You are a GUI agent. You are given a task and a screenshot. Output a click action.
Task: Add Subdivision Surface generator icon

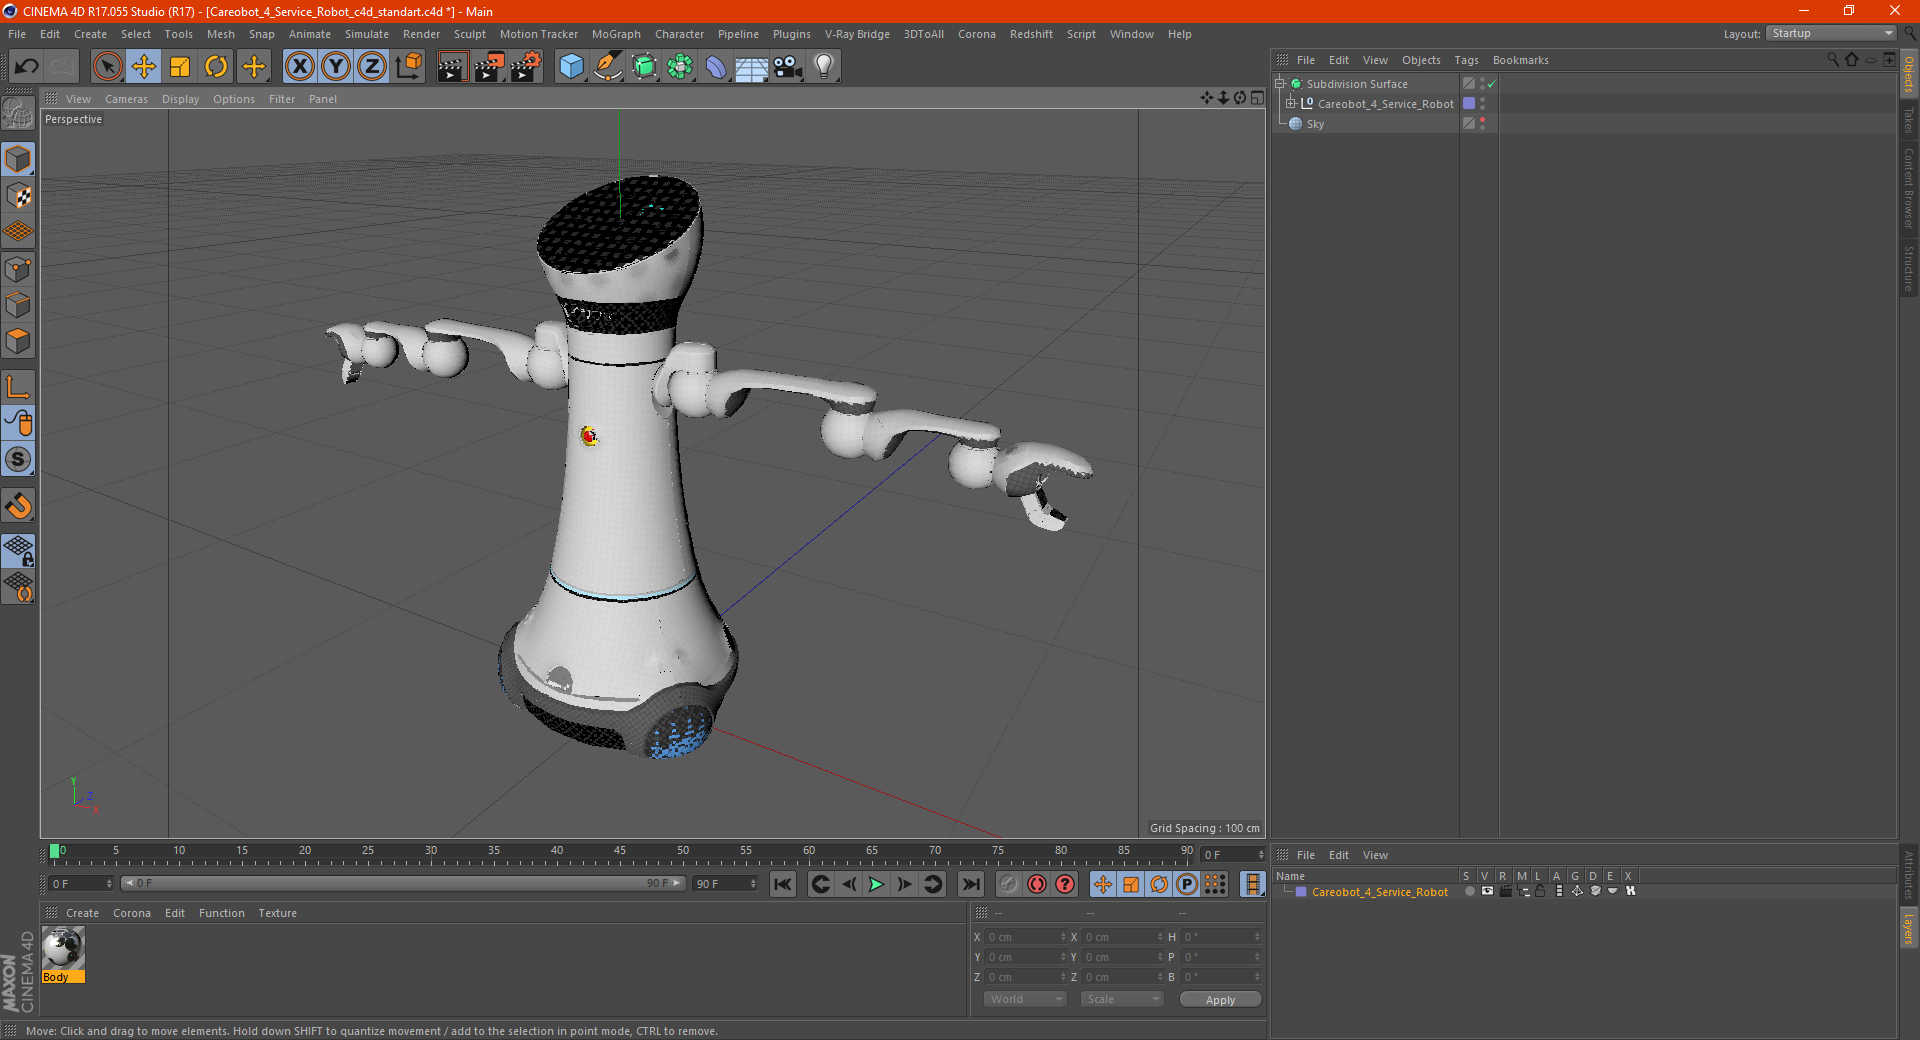coord(644,67)
